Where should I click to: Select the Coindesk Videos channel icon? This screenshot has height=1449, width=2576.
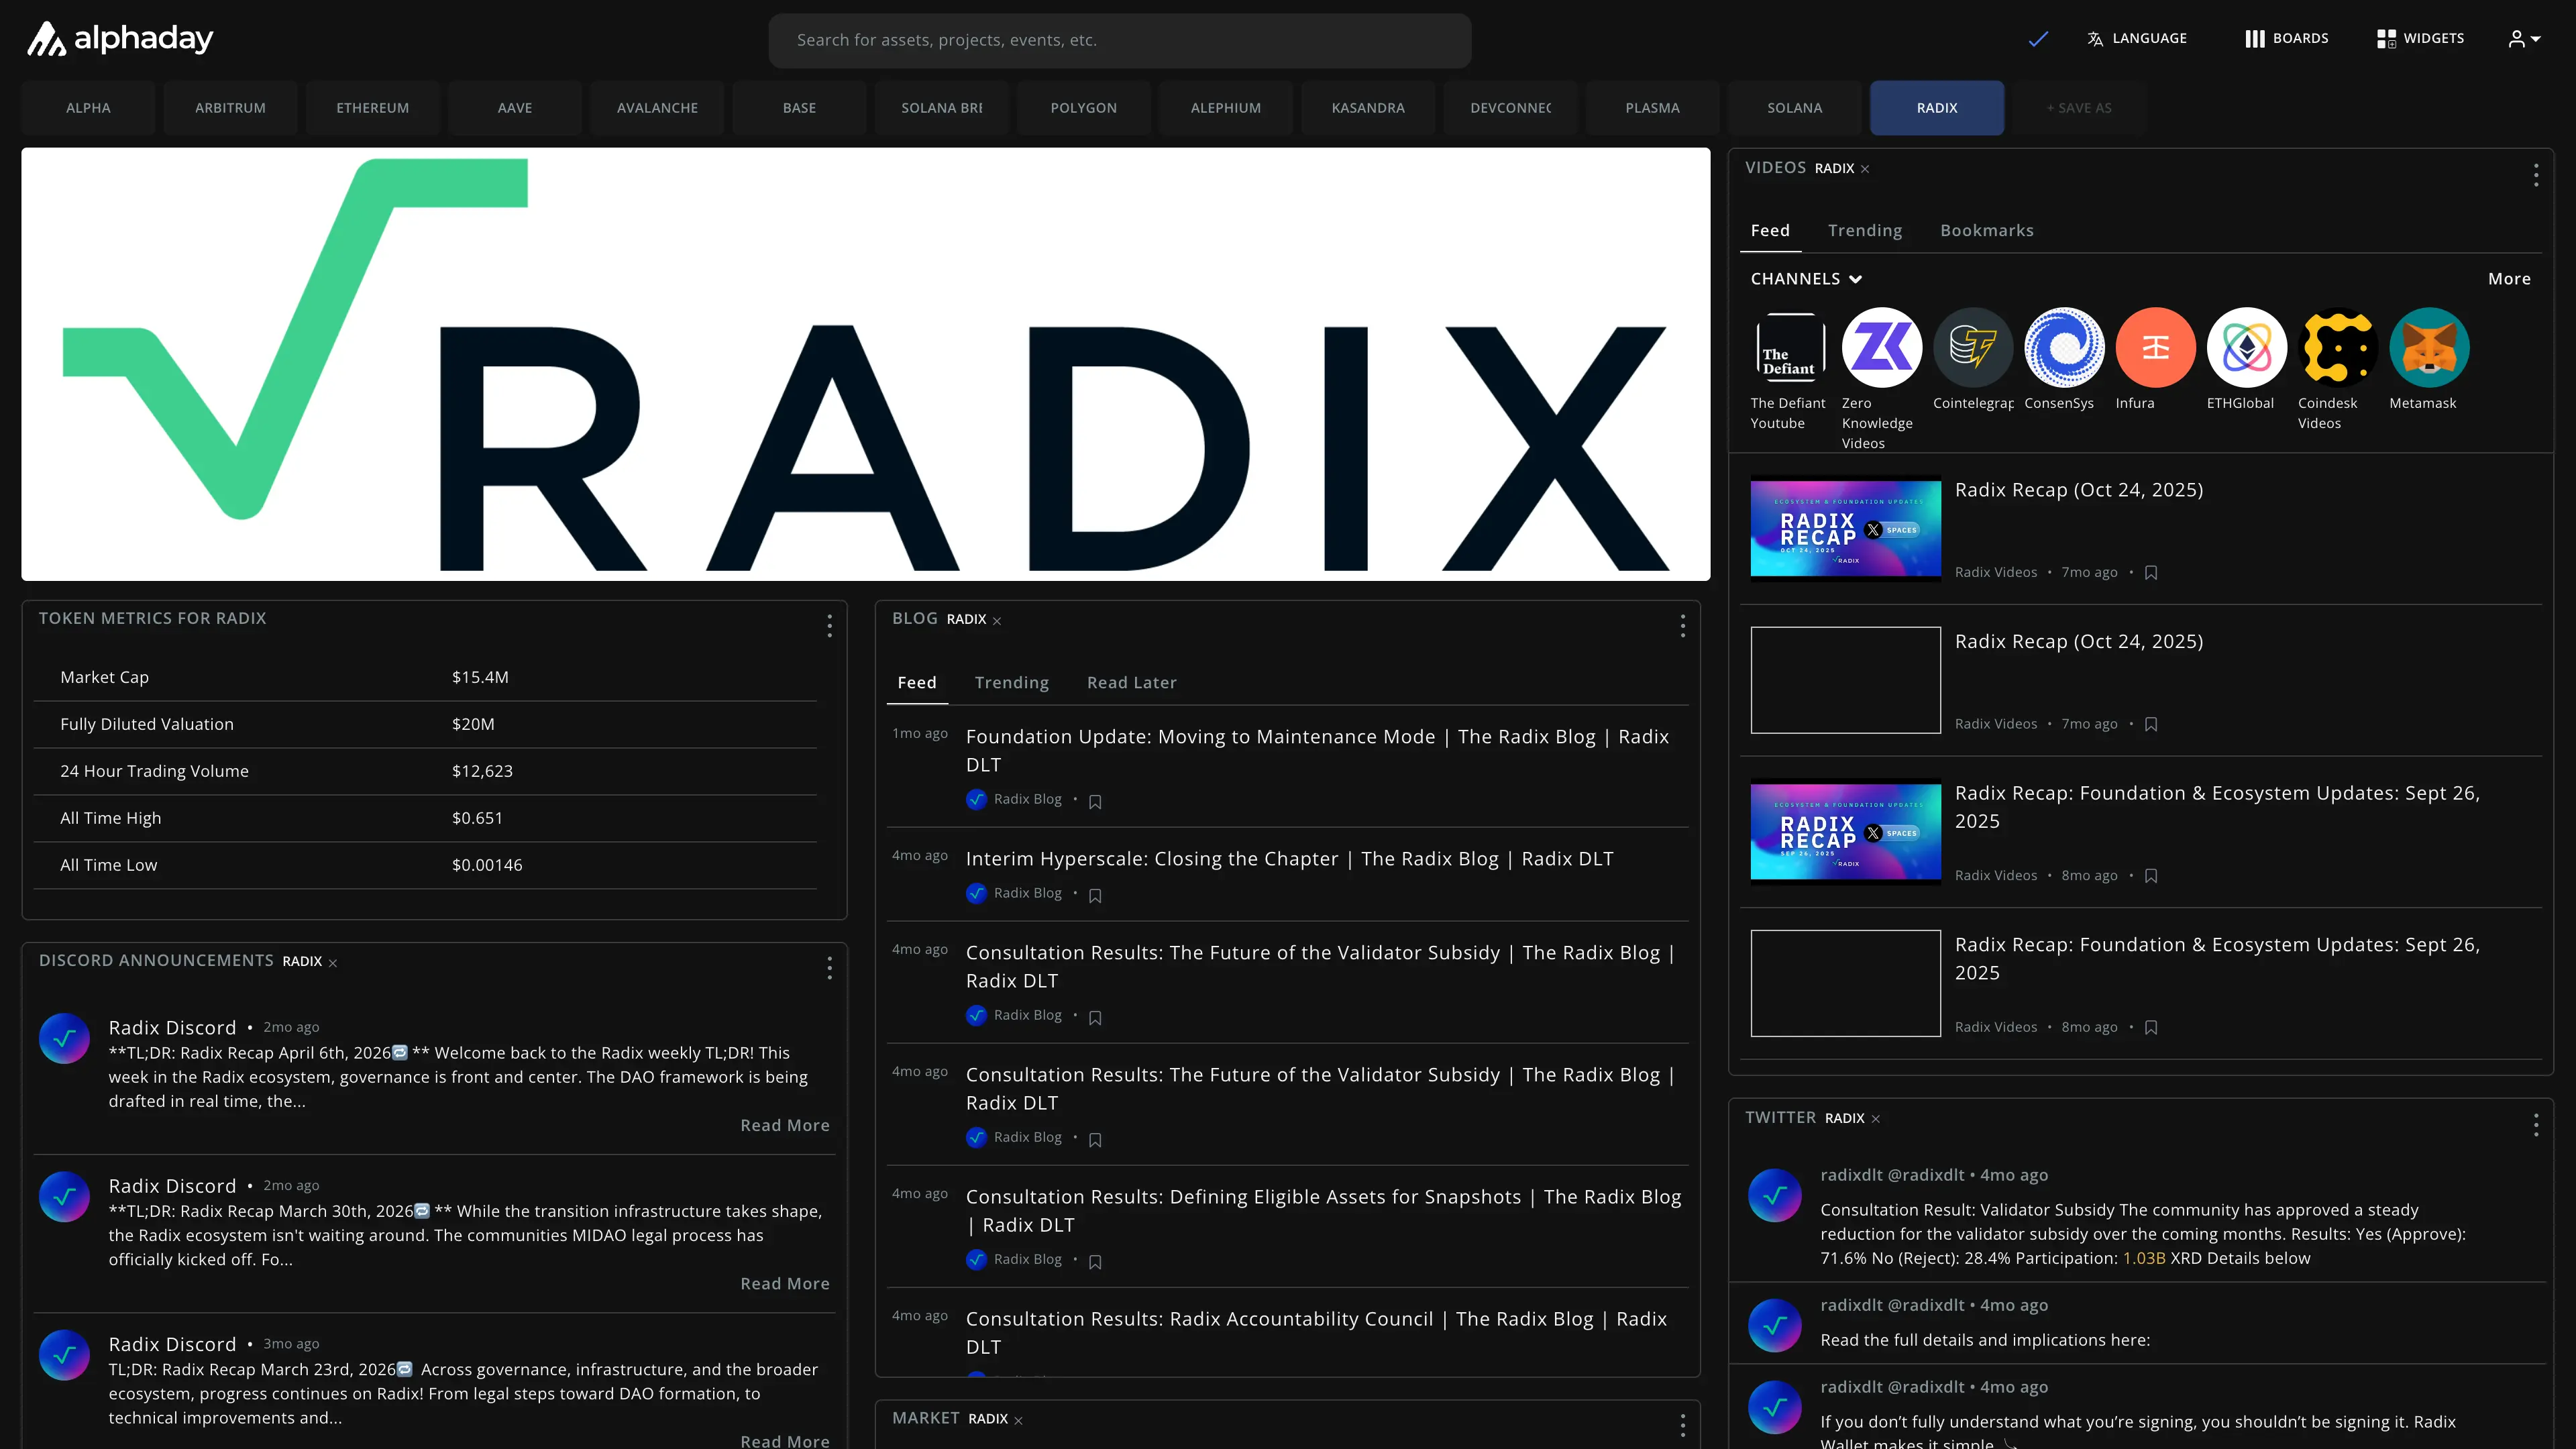click(x=2338, y=347)
